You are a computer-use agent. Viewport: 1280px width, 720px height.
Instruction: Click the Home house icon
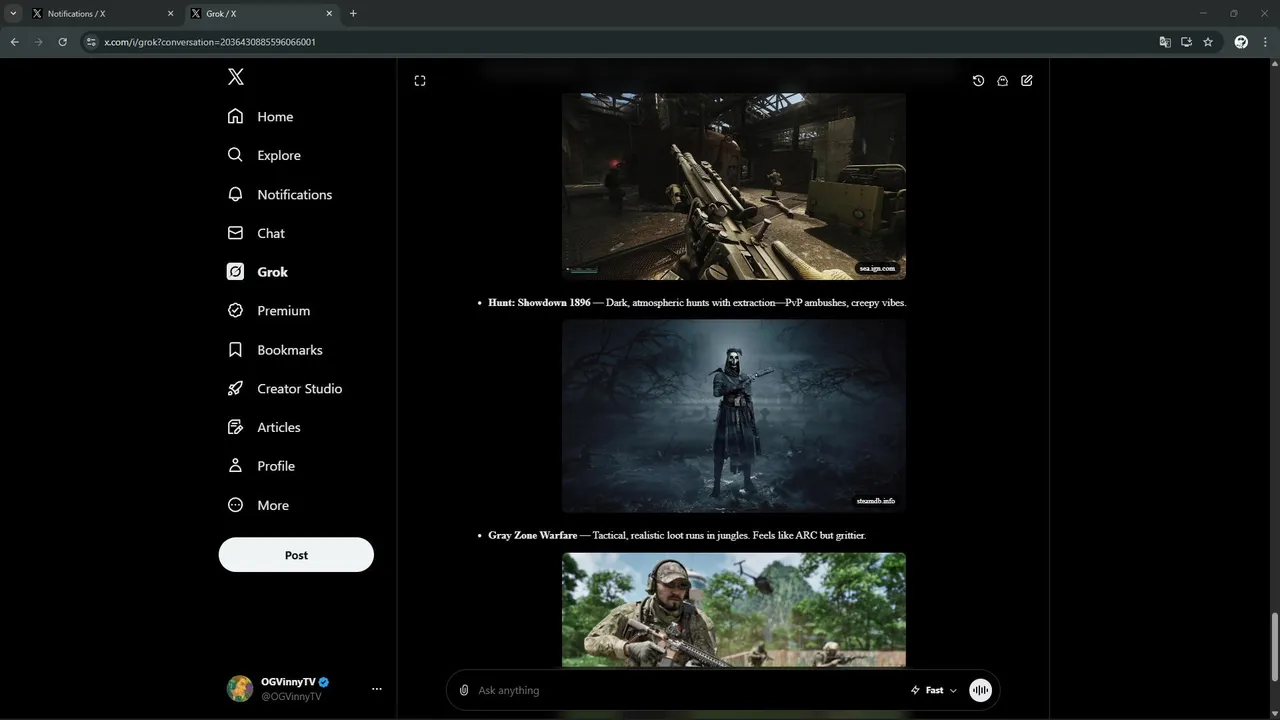tap(235, 116)
